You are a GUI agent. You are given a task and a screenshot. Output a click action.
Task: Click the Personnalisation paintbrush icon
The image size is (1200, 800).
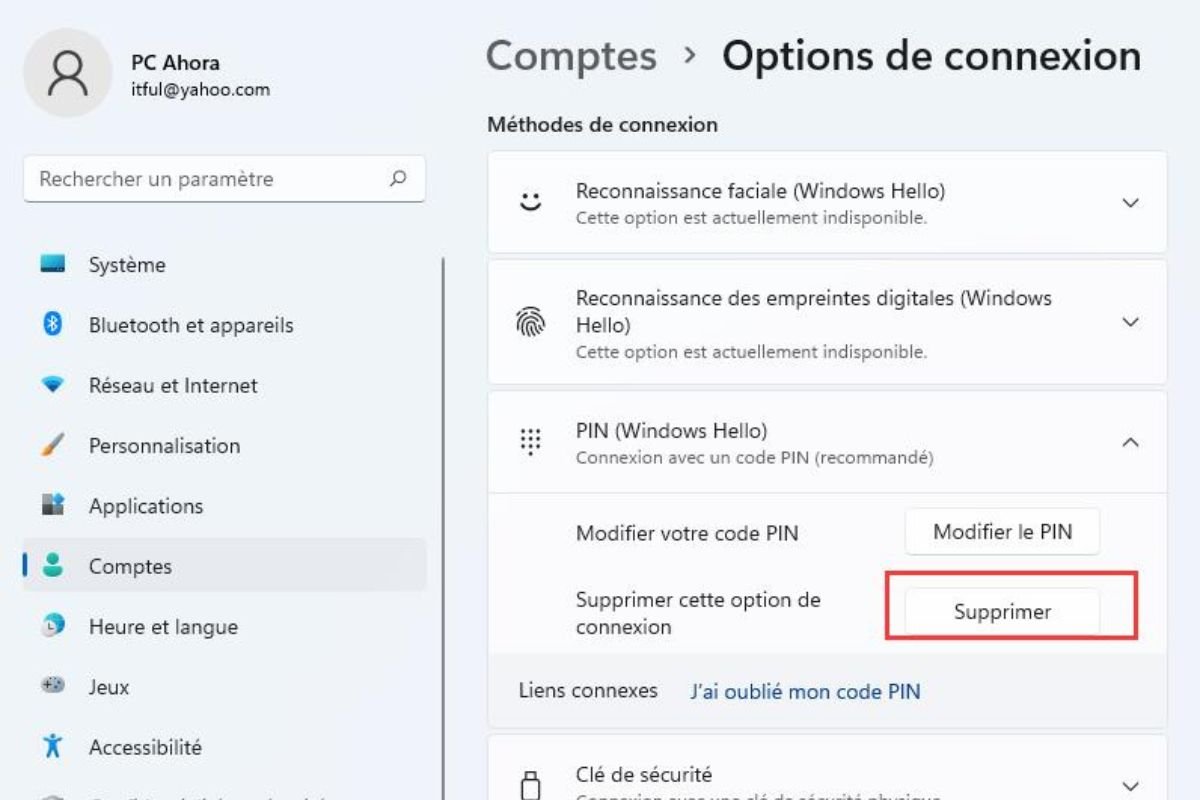(53, 446)
